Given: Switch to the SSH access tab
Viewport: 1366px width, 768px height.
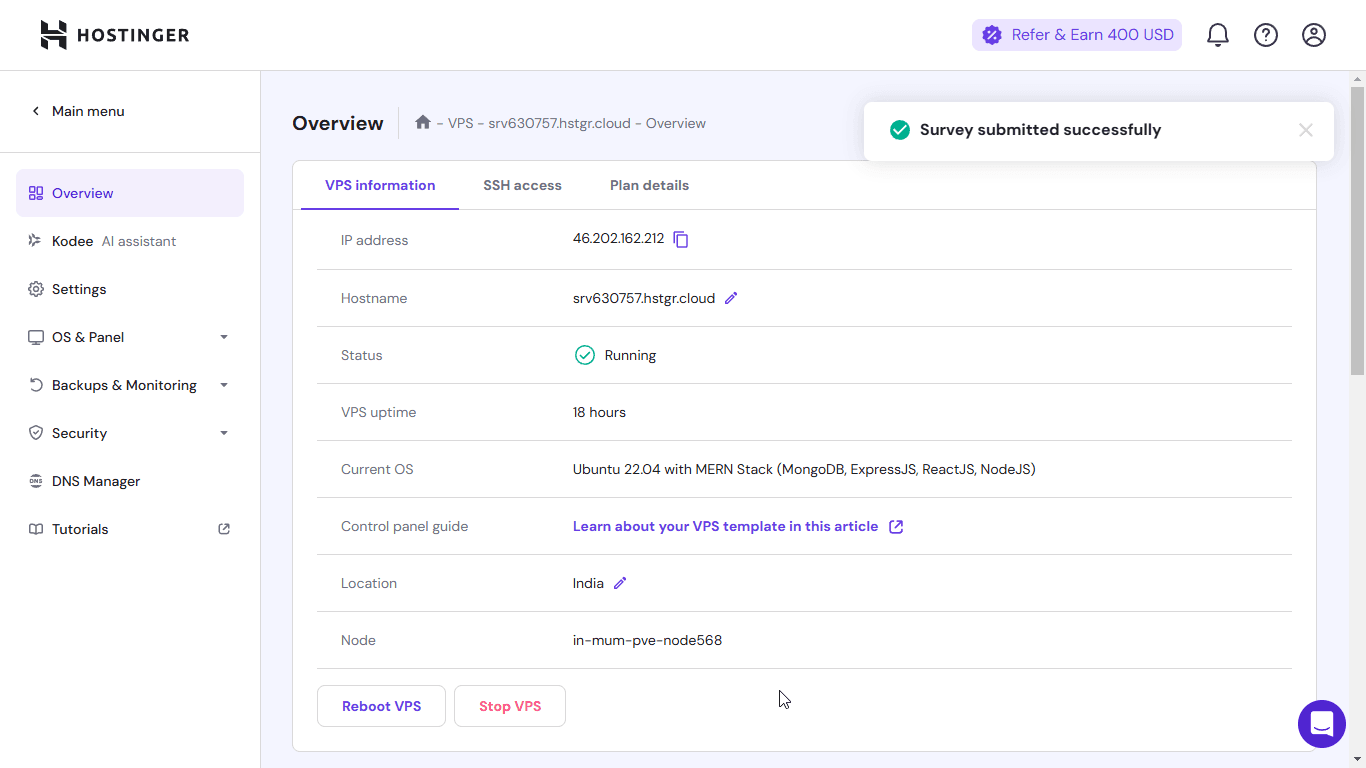Looking at the screenshot, I should (522, 185).
